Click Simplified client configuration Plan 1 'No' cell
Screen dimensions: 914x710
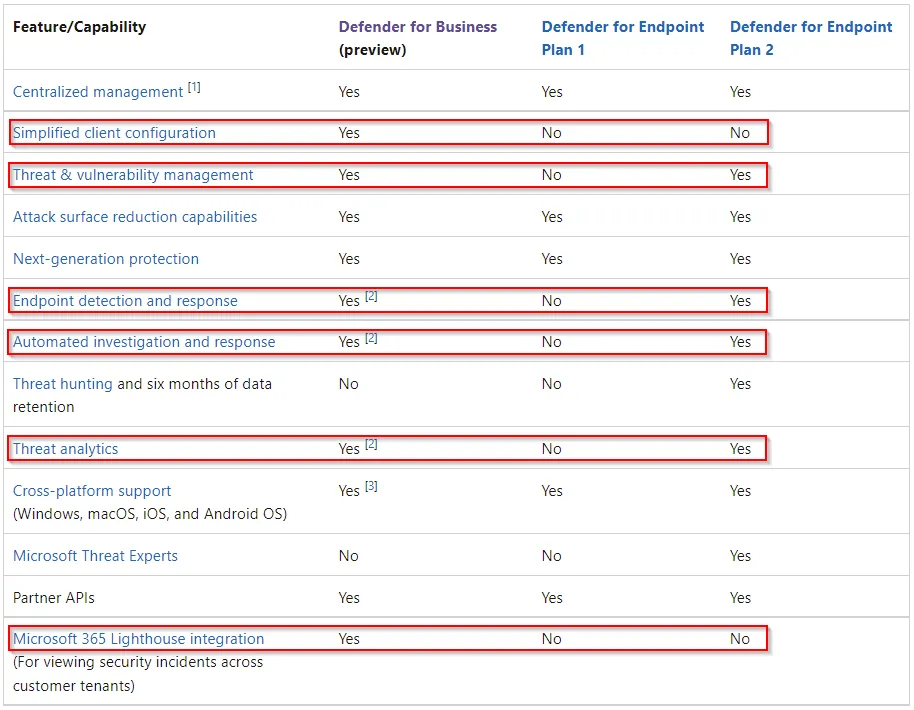551,133
